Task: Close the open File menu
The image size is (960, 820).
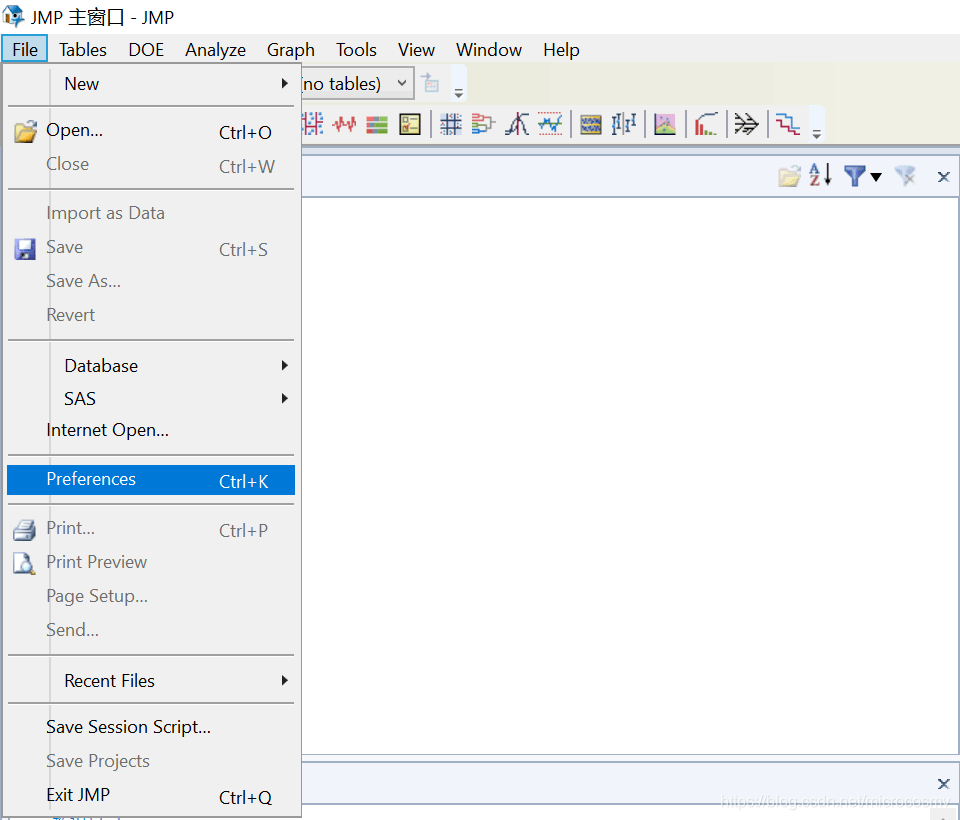Action: pos(24,50)
